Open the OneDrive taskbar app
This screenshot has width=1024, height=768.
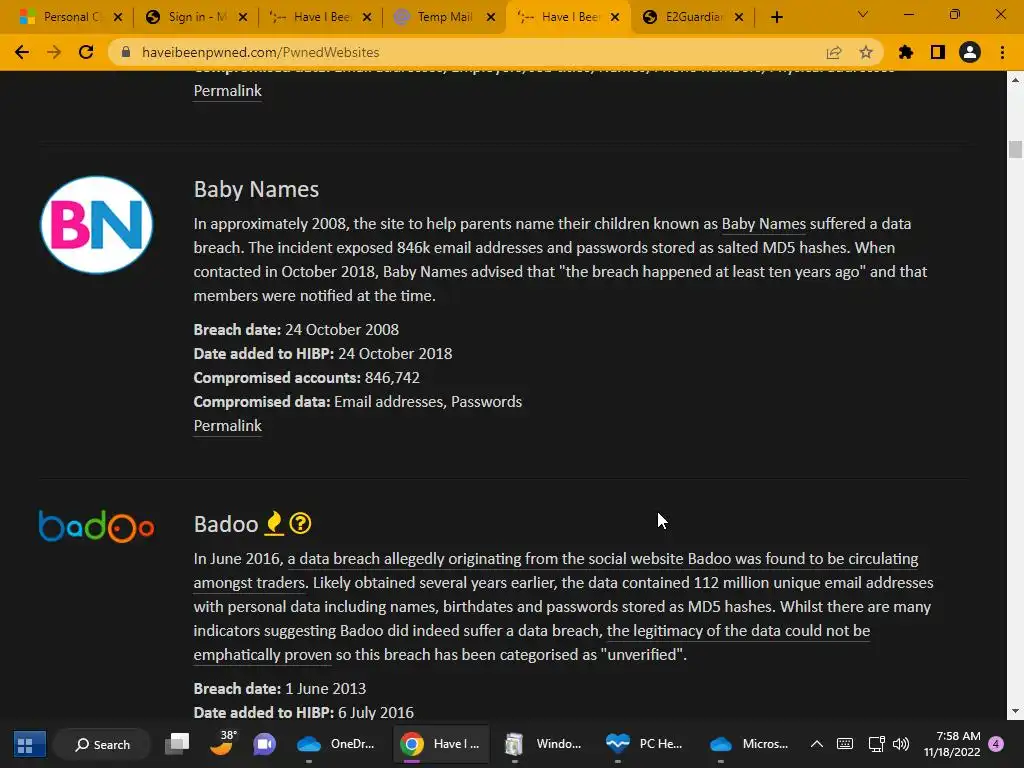click(336, 744)
